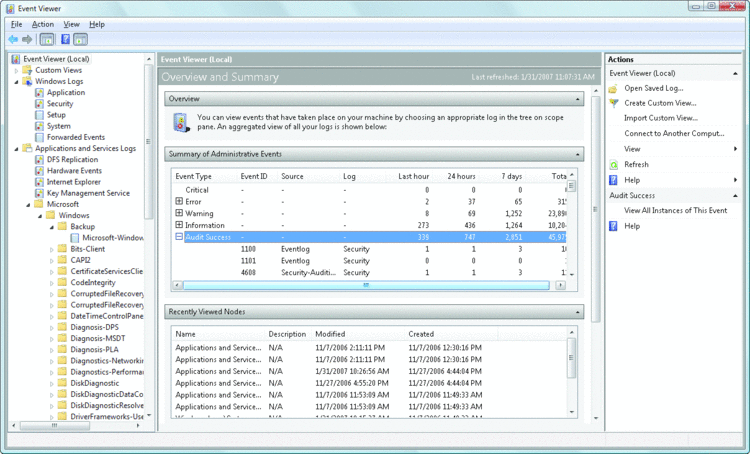
Task: Expand the Warning event type row
Action: point(179,213)
